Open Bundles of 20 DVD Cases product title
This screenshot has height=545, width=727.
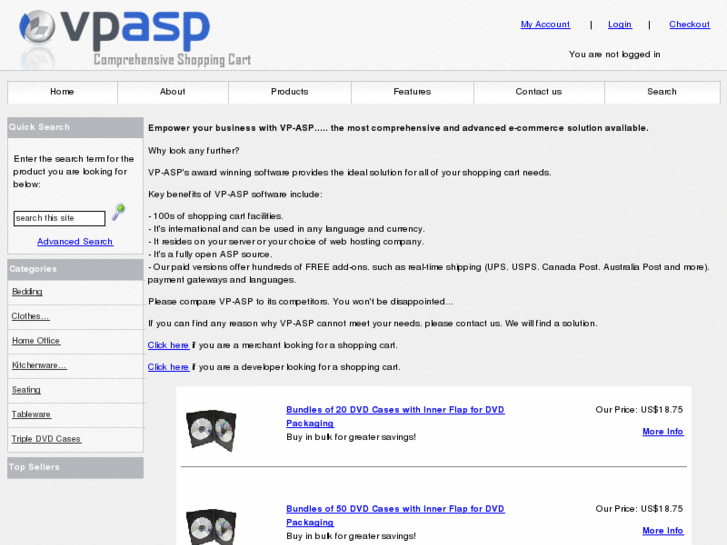(x=395, y=417)
